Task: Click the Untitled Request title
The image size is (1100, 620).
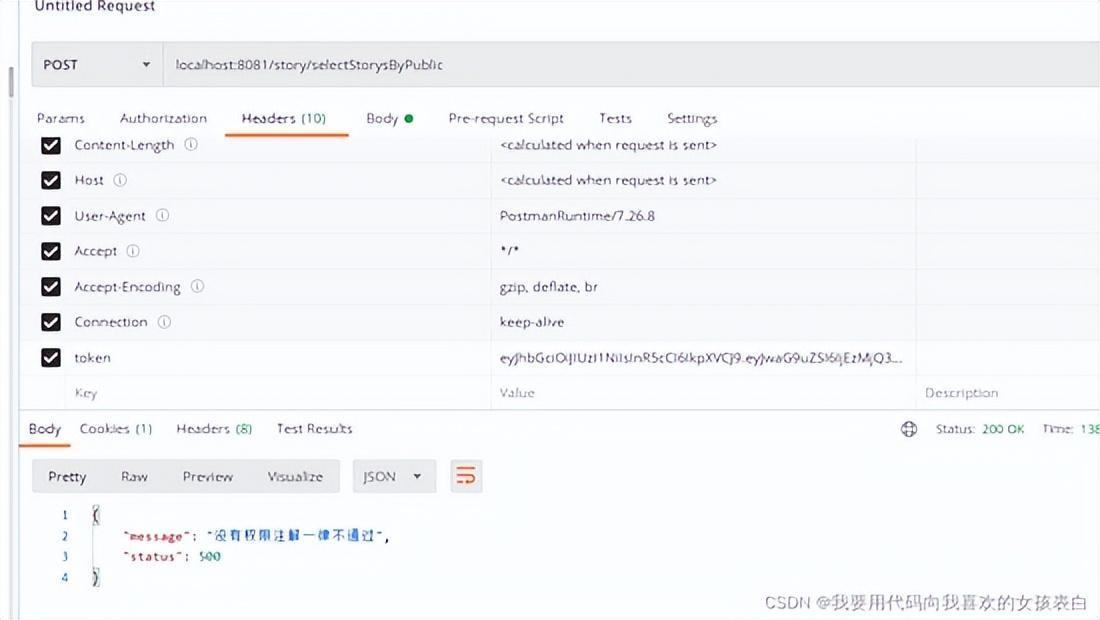Action: (95, 6)
